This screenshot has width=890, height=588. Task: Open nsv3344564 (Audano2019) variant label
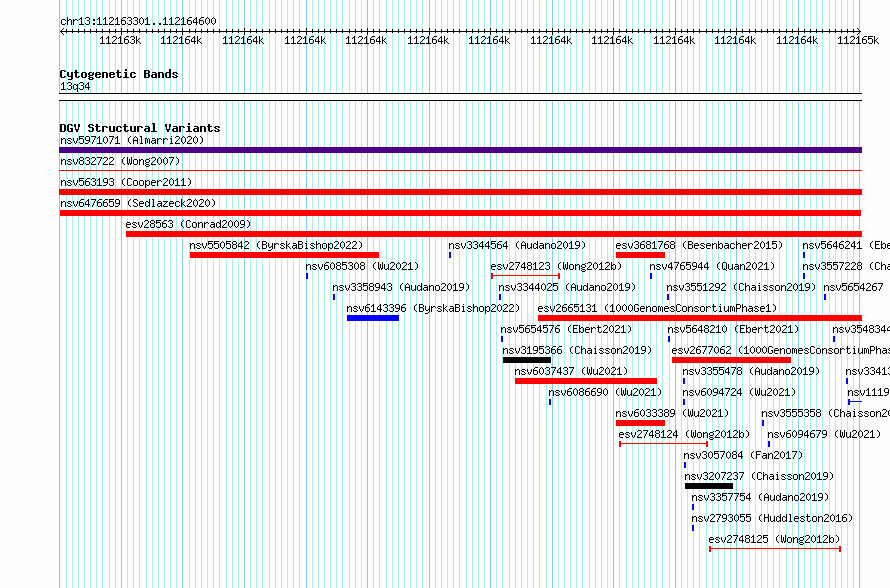[517, 245]
